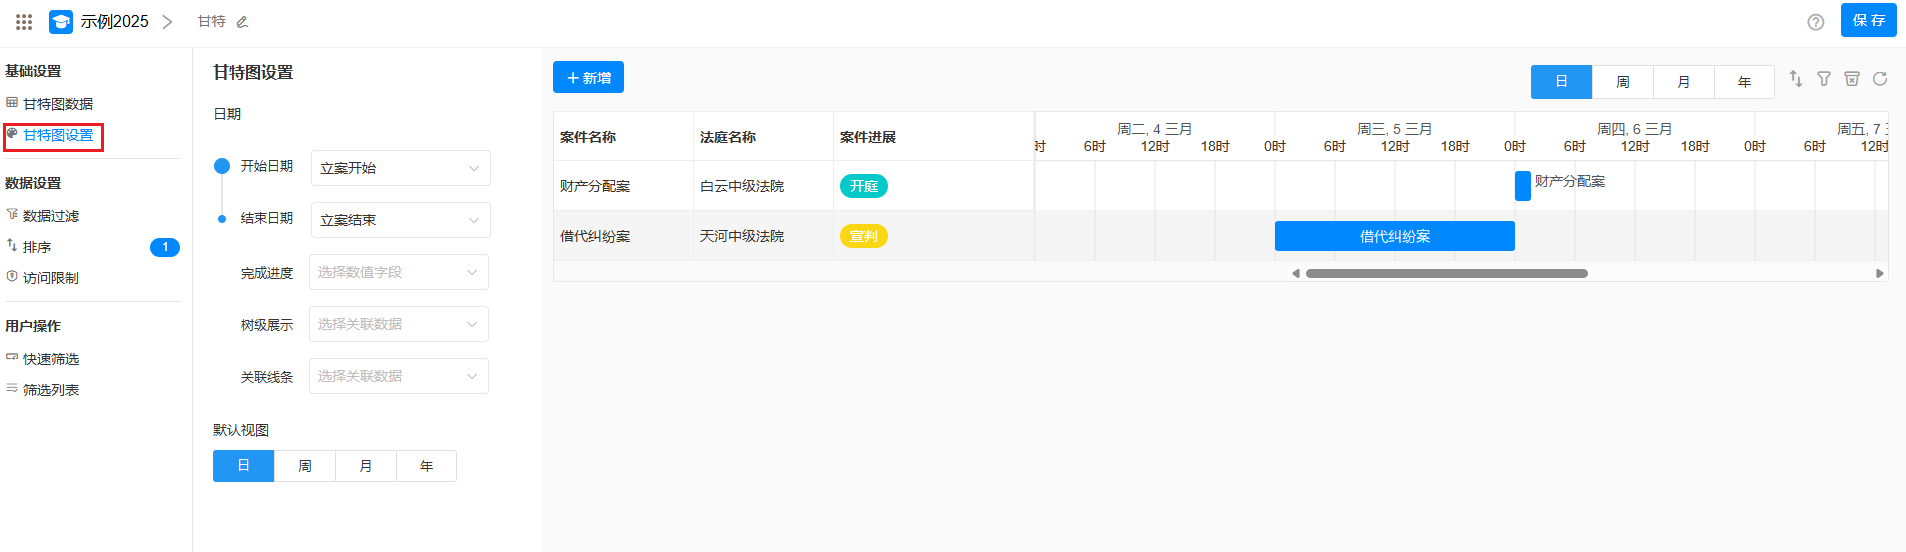This screenshot has width=1906, height=552.
Task: Select 周 in the default view setting
Action: [x=305, y=466]
